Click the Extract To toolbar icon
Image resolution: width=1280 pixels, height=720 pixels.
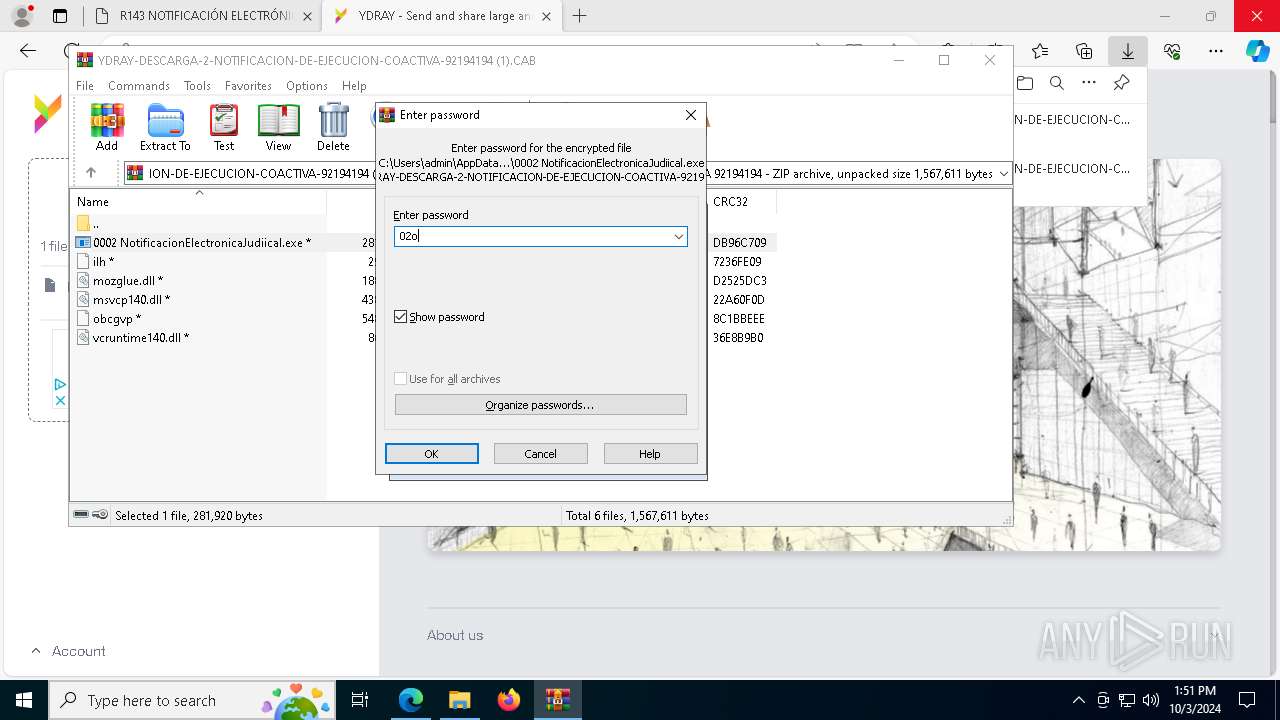coord(165,127)
